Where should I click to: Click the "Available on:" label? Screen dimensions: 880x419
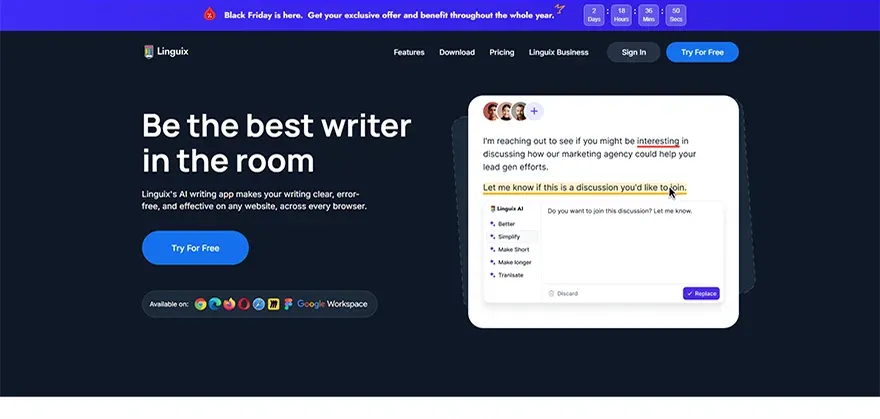pos(169,305)
